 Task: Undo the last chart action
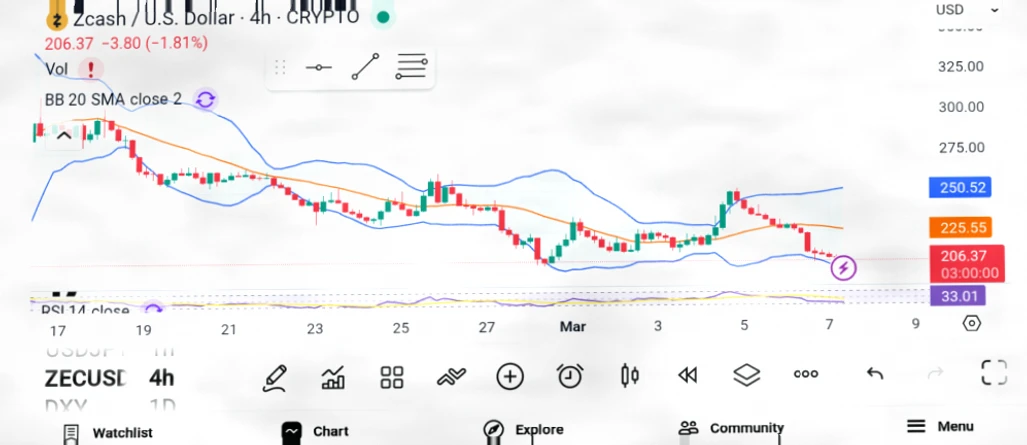pyautogui.click(x=875, y=374)
